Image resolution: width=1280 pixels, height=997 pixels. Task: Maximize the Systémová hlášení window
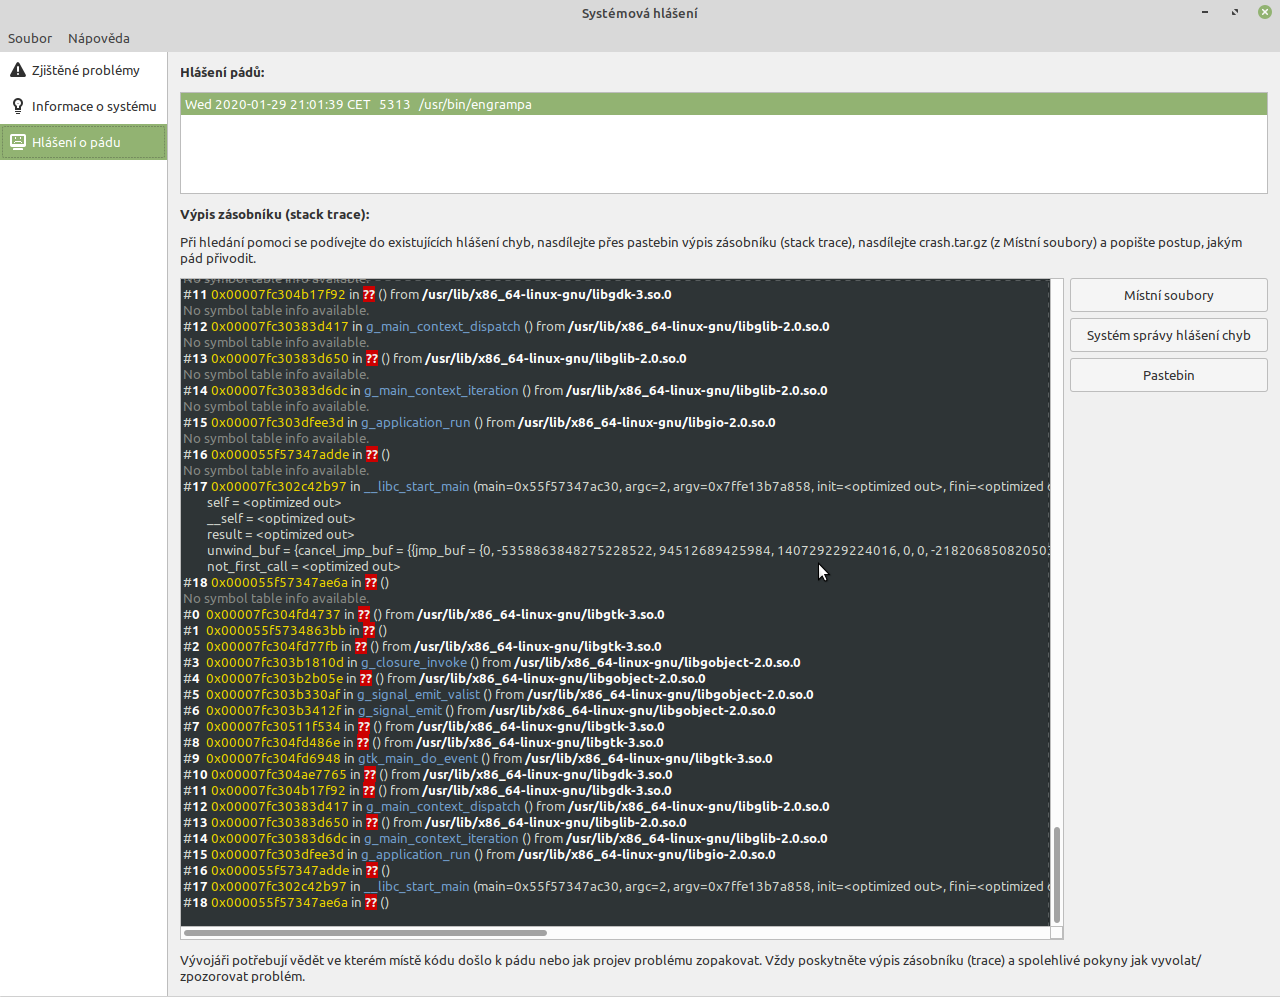[1235, 12]
